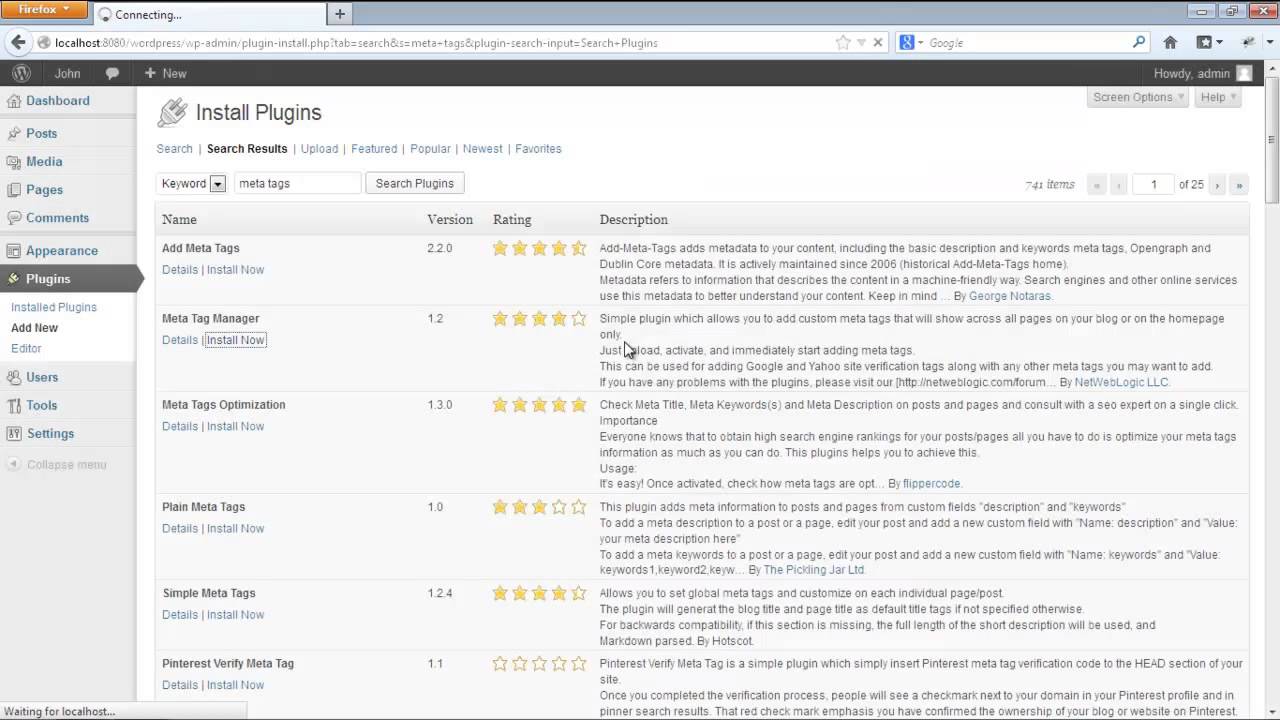Click the Pages icon in sidebar
Image resolution: width=1280 pixels, height=720 pixels.
(x=14, y=189)
